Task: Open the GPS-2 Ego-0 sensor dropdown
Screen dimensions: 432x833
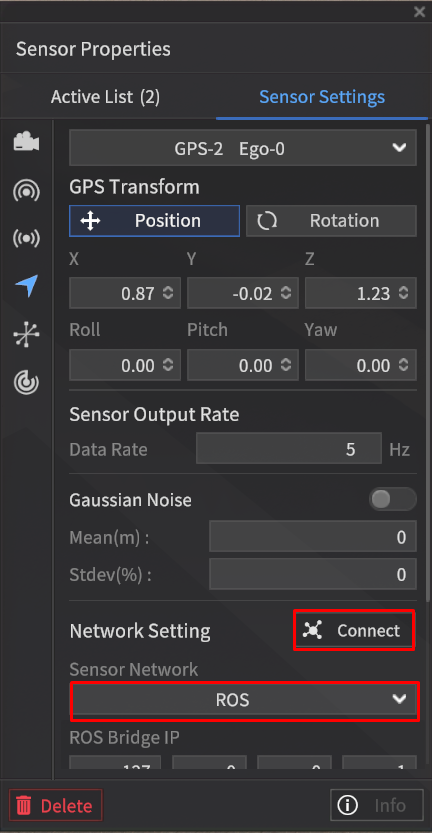Action: tap(243, 149)
